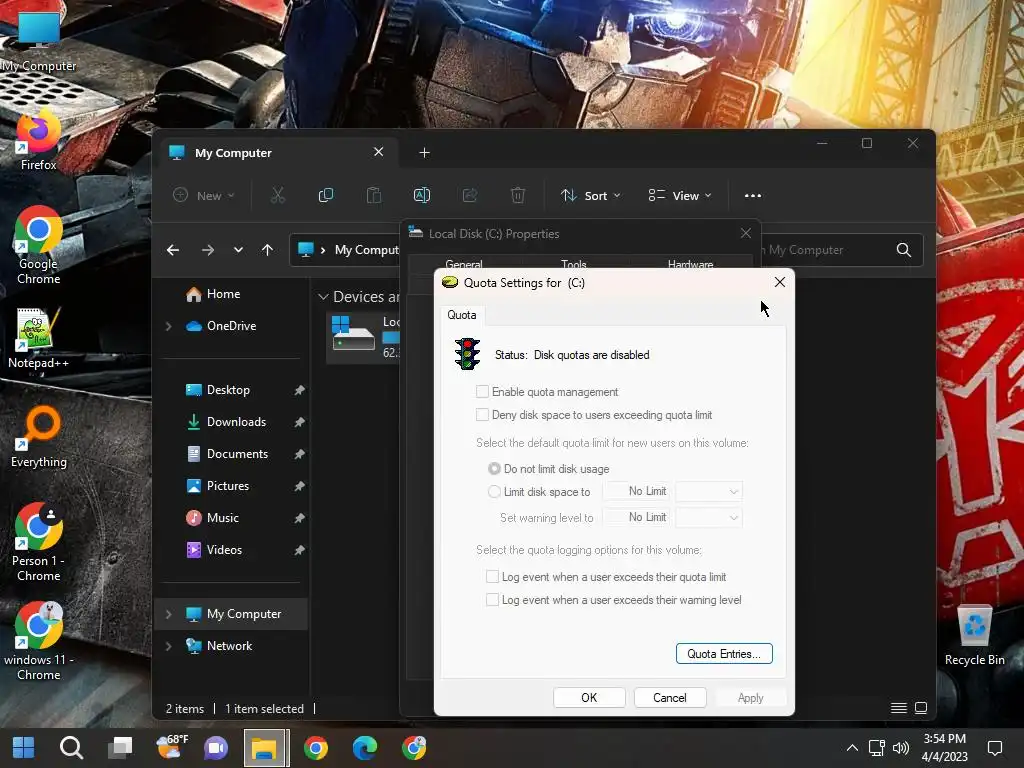Open the Firefox desktop shortcut

(39, 141)
